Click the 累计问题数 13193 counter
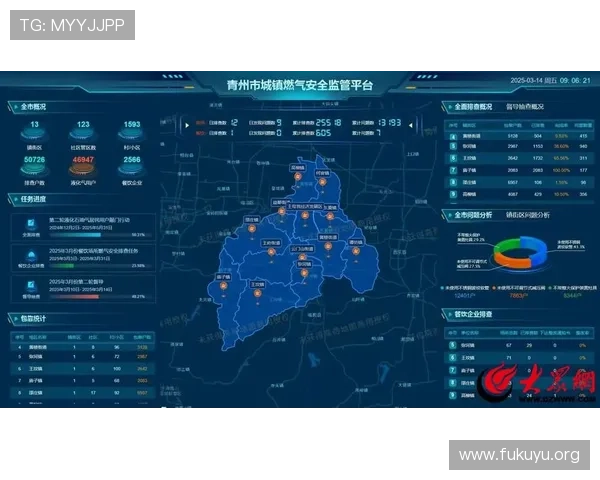This screenshot has height=480, width=600. pos(377,122)
